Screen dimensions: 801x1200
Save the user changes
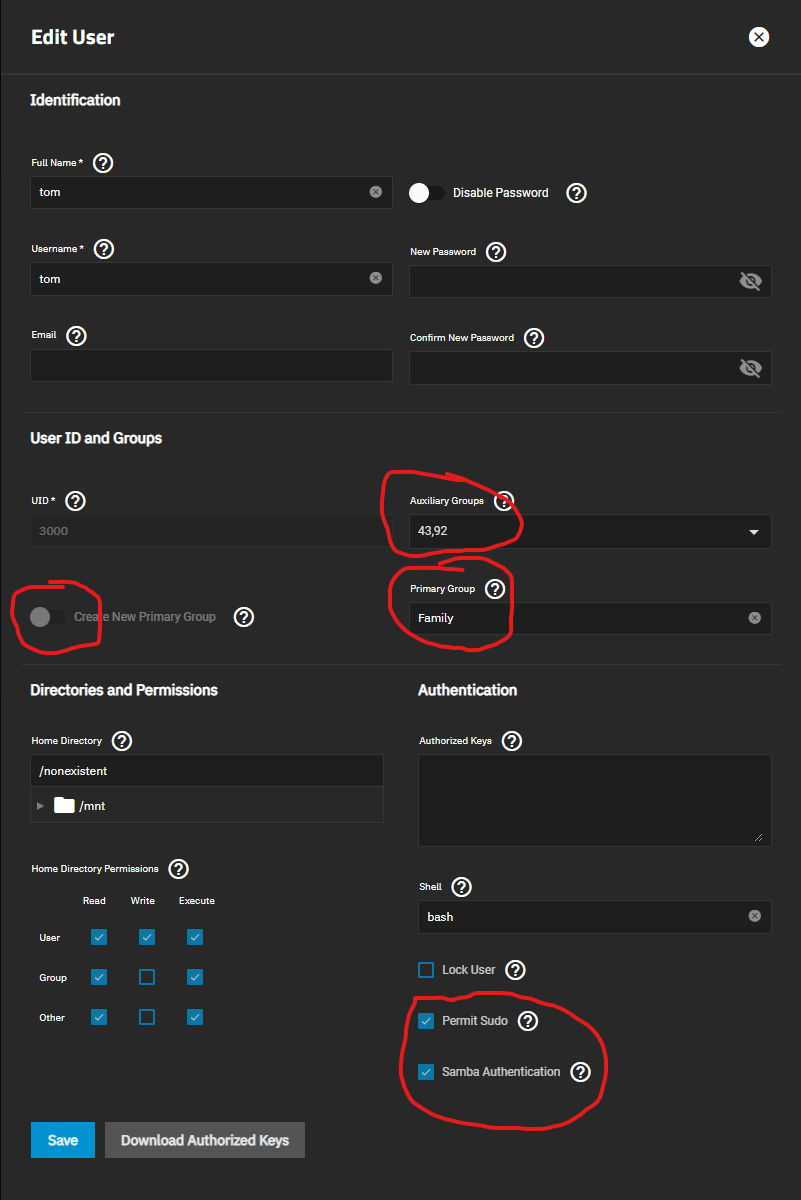(x=63, y=1140)
